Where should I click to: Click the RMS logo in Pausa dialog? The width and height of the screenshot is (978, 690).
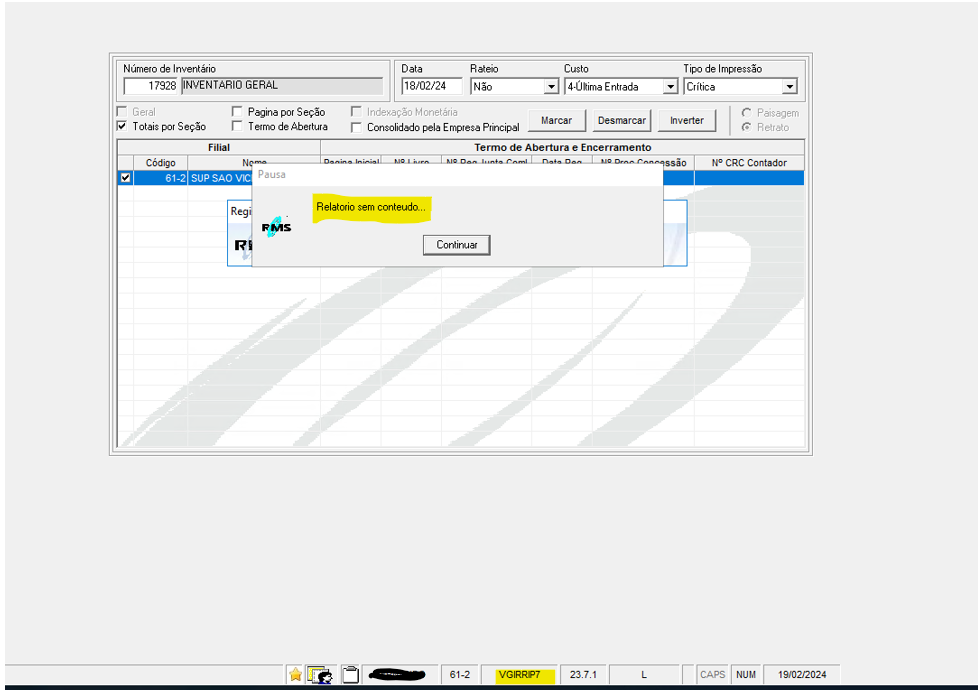pos(277,228)
